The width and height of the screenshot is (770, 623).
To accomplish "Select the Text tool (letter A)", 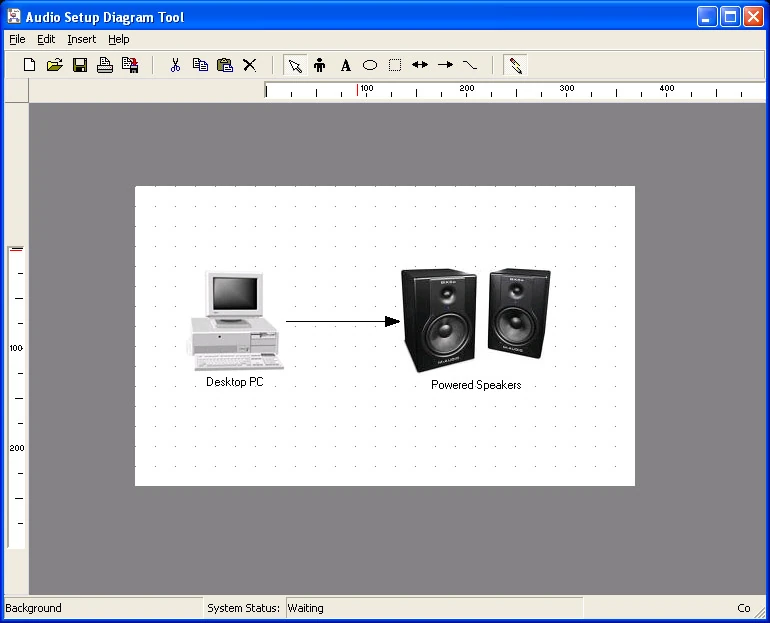I will 346,65.
